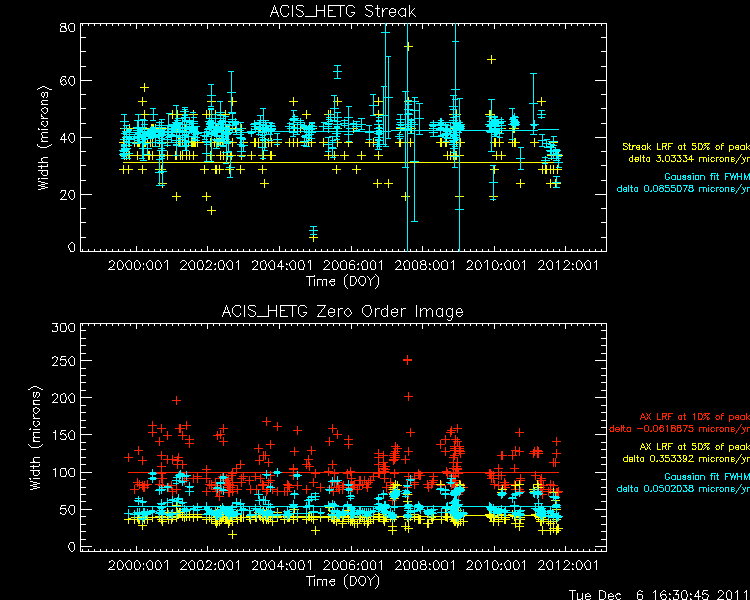Click the yellow outlier near 72 microns in Streak plot

408,46
